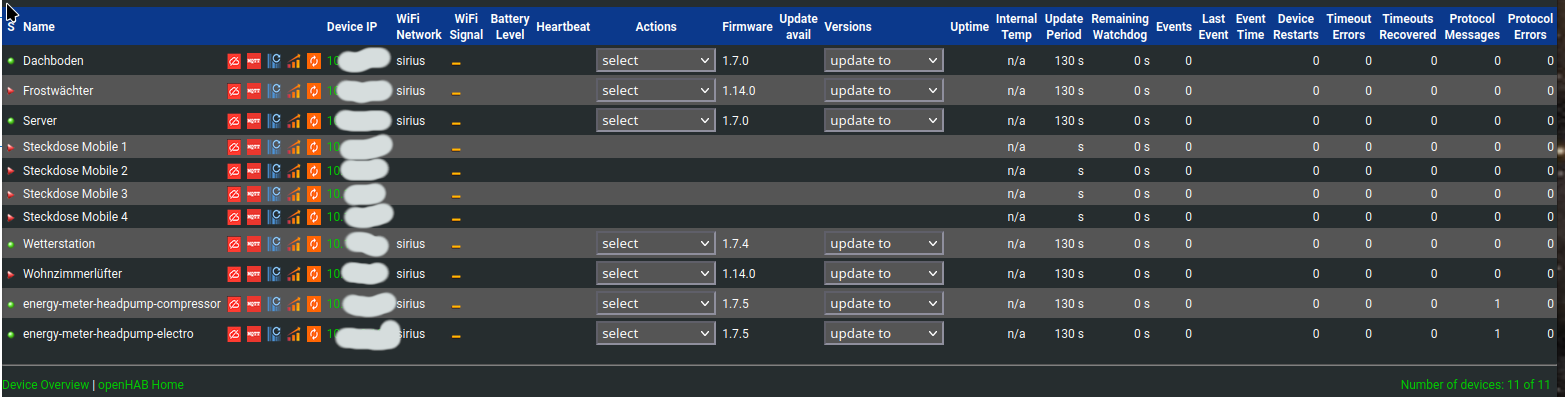Follow the Device Overview link
1565x397 pixels.
(x=45, y=385)
